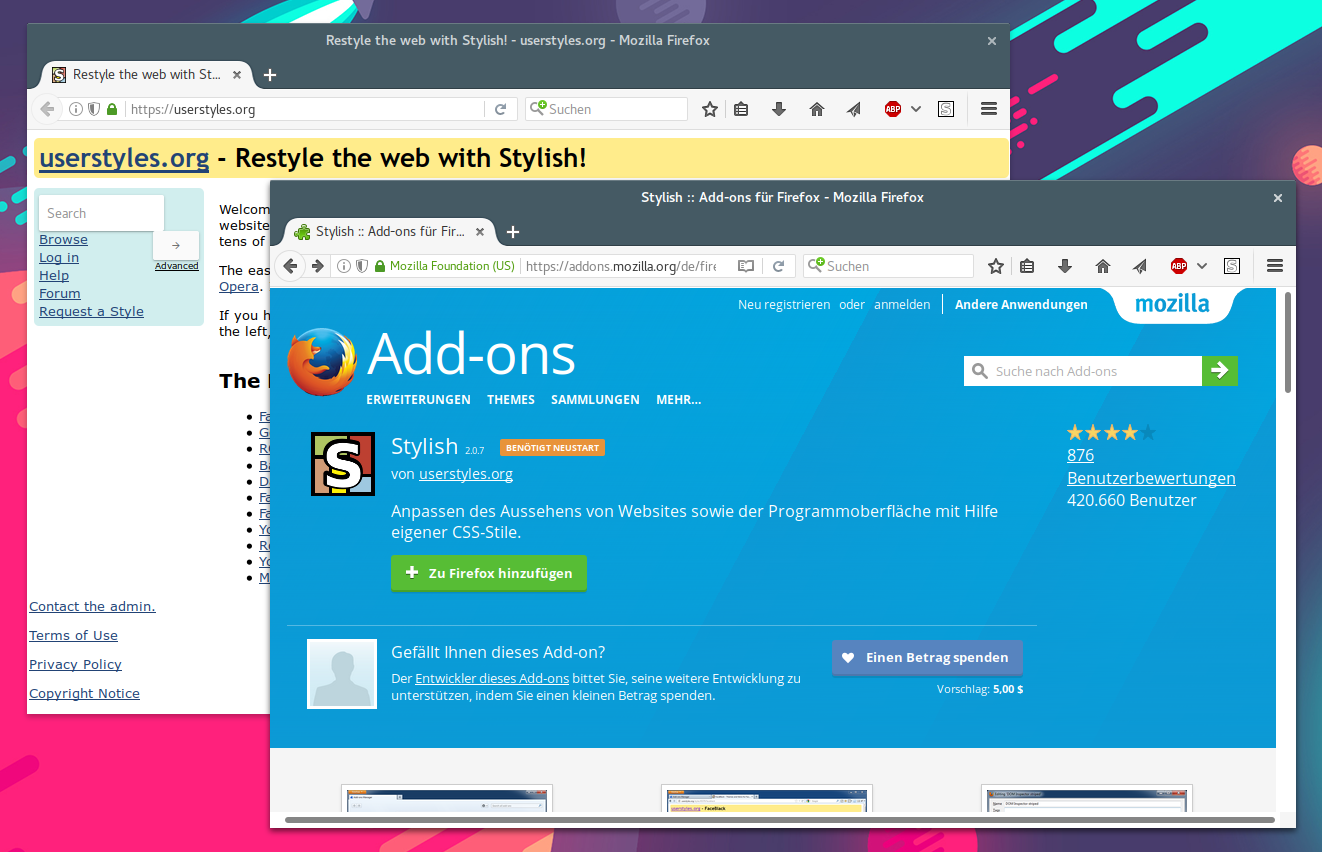Click the Stylish toolbar icon in the Add-ons window
This screenshot has height=852, width=1322.
1232,266
